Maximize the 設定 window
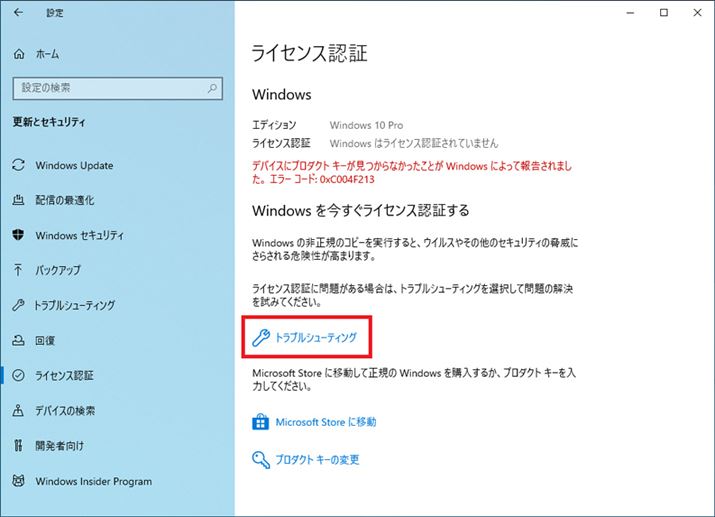 point(664,13)
